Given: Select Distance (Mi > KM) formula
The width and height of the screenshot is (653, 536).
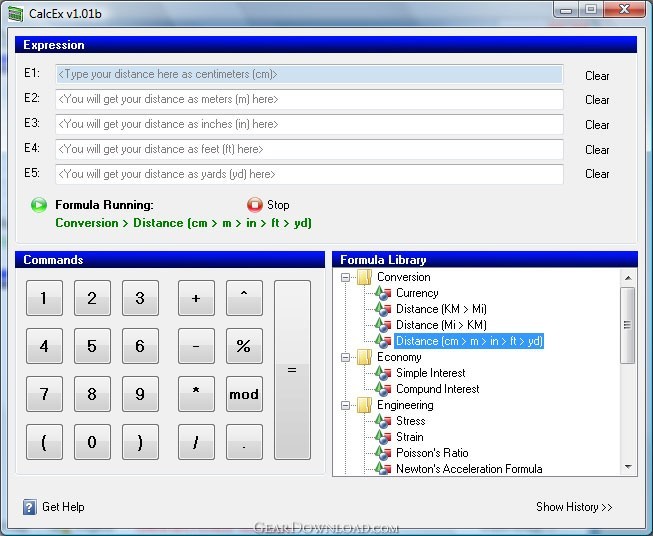Looking at the screenshot, I should [x=441, y=325].
